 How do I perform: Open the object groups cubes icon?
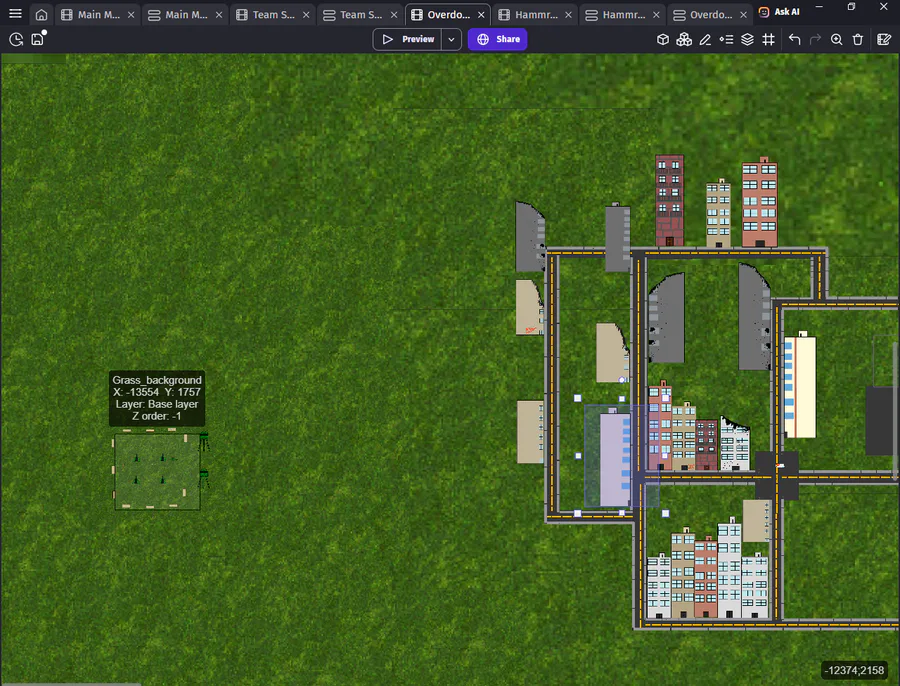684,39
